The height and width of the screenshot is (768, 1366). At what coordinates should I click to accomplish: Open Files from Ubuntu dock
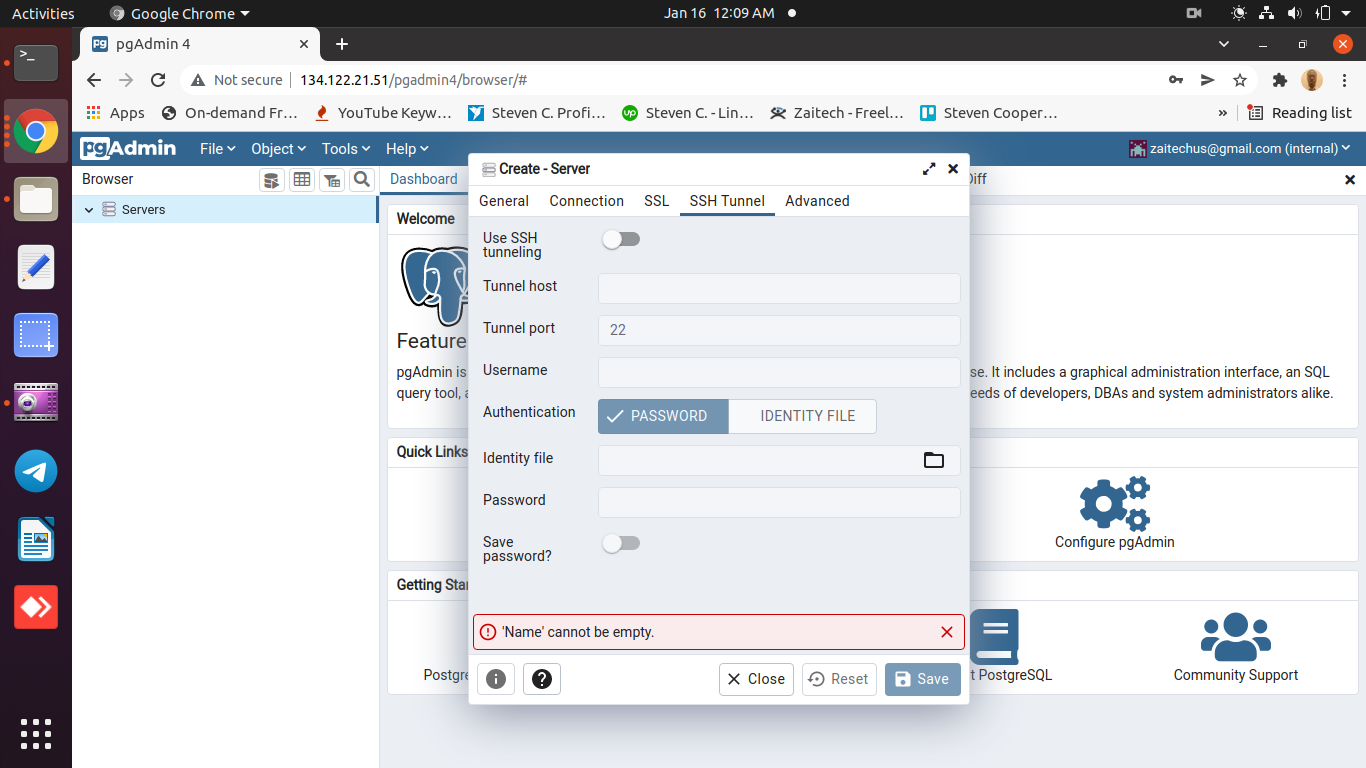[36, 199]
